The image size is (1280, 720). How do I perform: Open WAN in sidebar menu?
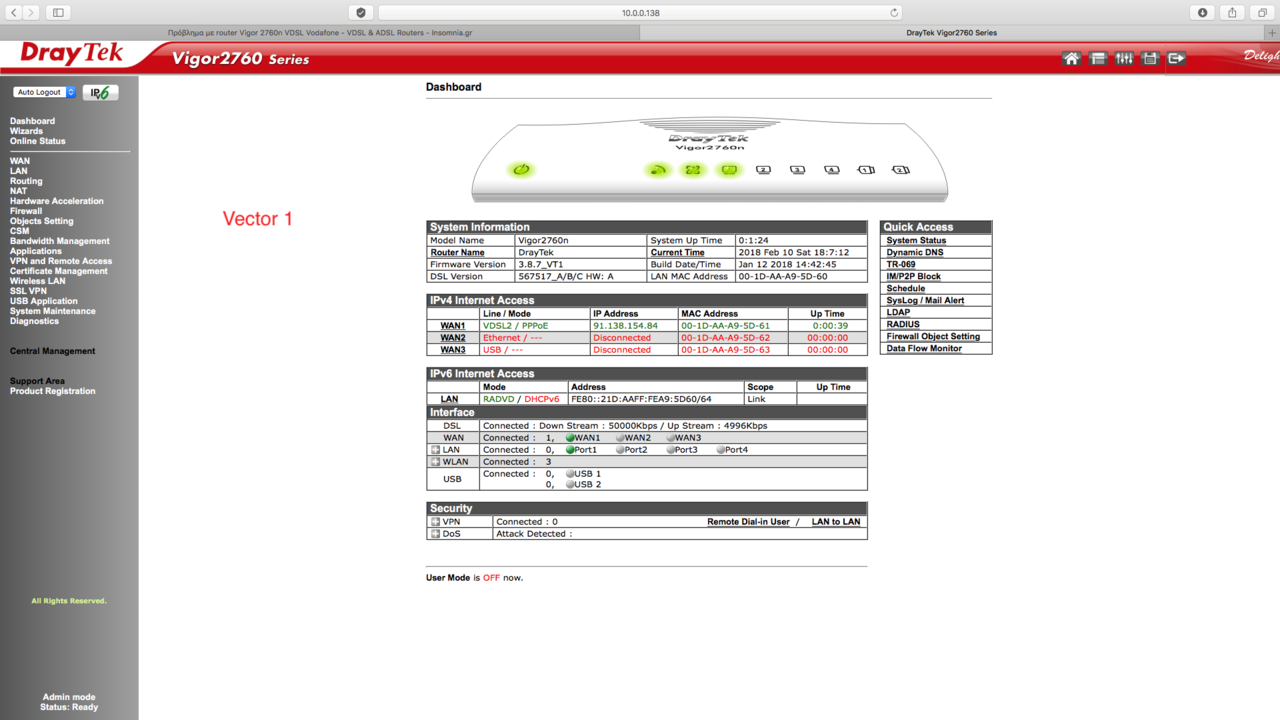pyautogui.click(x=20, y=161)
